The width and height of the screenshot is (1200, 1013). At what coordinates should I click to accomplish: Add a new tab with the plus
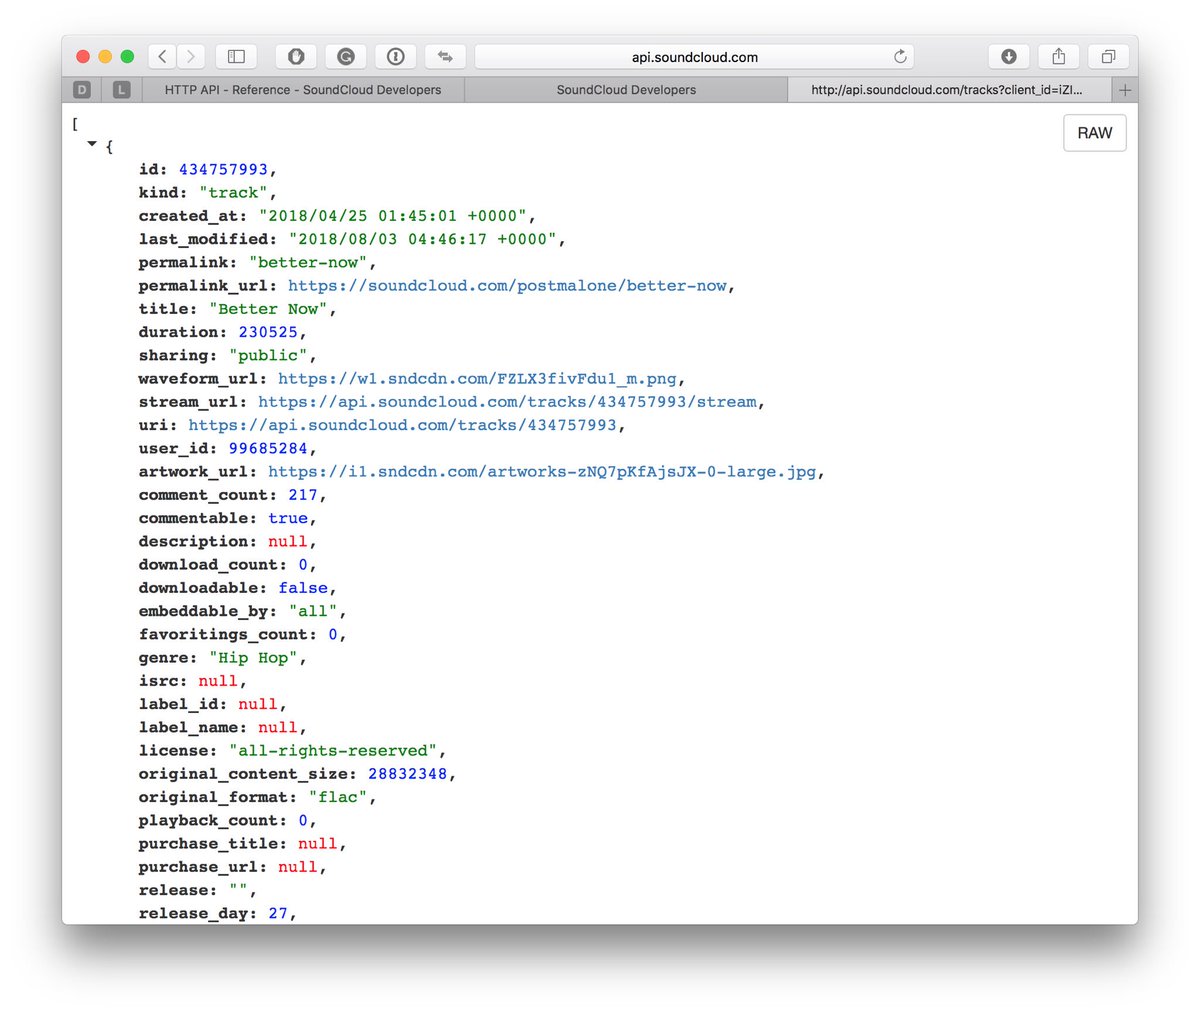point(1125,90)
